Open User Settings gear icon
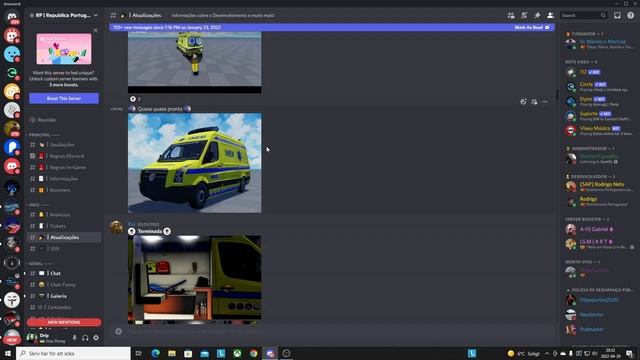 [96, 338]
